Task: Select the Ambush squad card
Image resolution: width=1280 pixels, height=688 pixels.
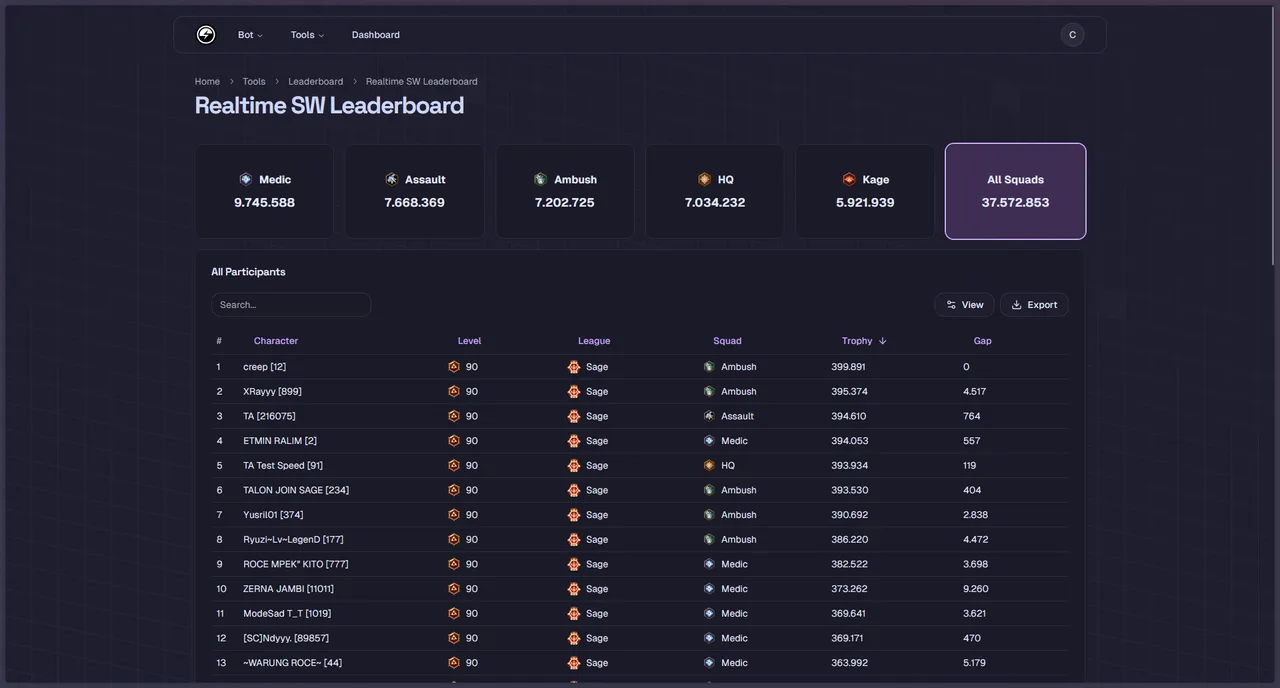Action: [565, 191]
